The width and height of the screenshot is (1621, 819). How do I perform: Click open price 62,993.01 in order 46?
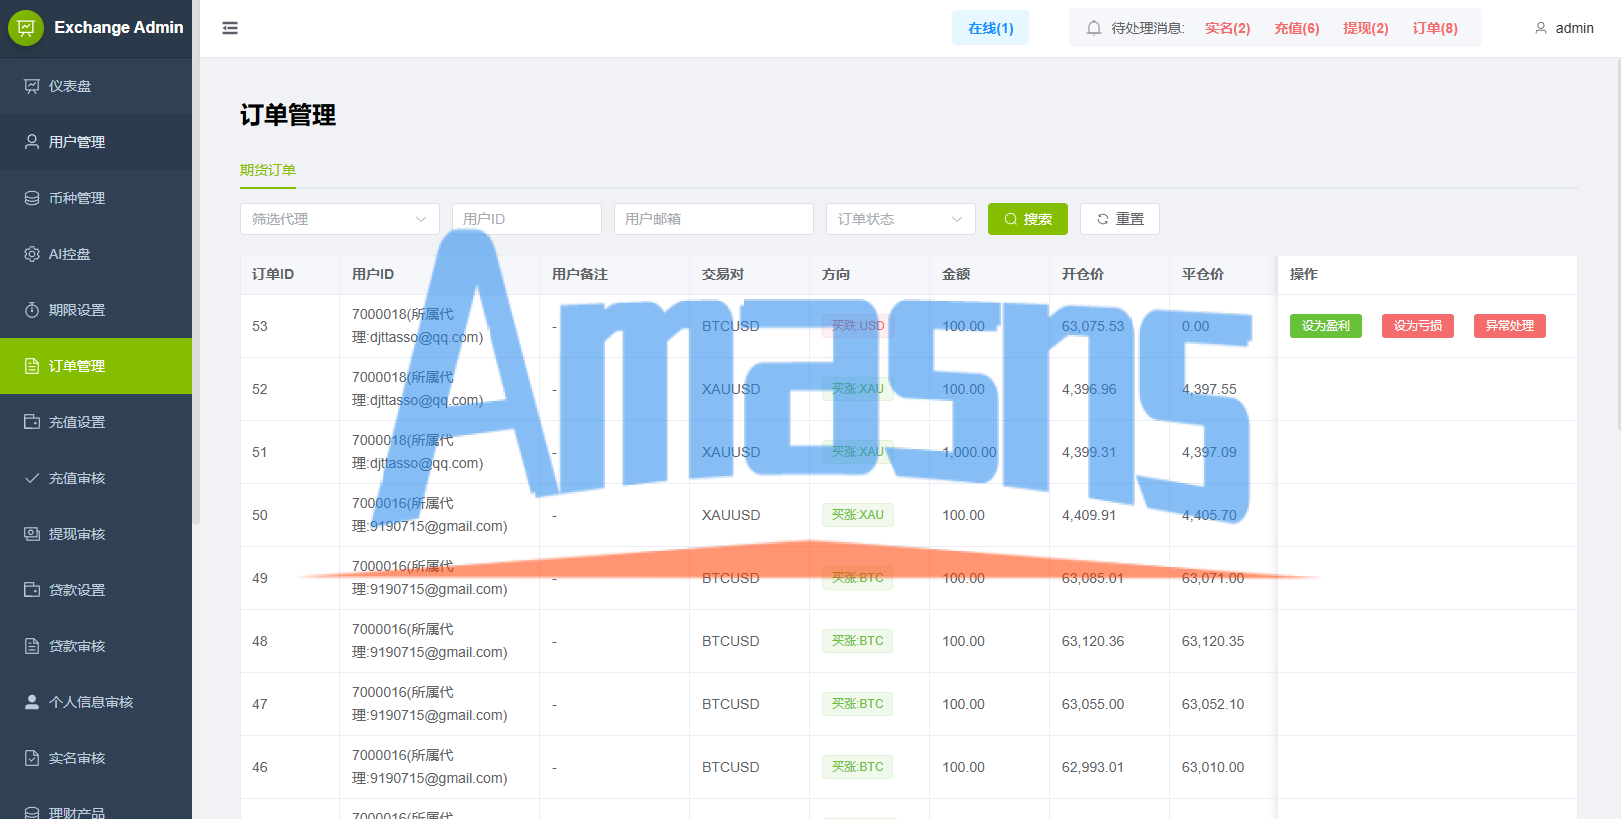pyautogui.click(x=1093, y=767)
